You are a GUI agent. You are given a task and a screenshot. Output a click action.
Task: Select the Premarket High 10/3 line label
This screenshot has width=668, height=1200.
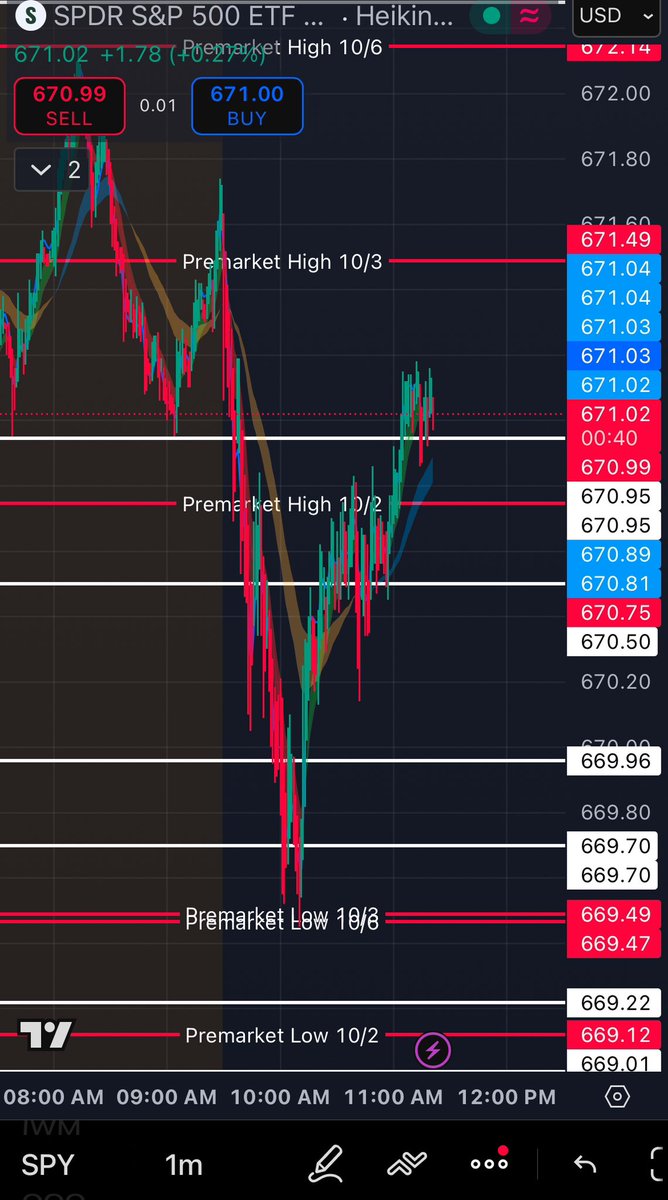click(x=282, y=261)
